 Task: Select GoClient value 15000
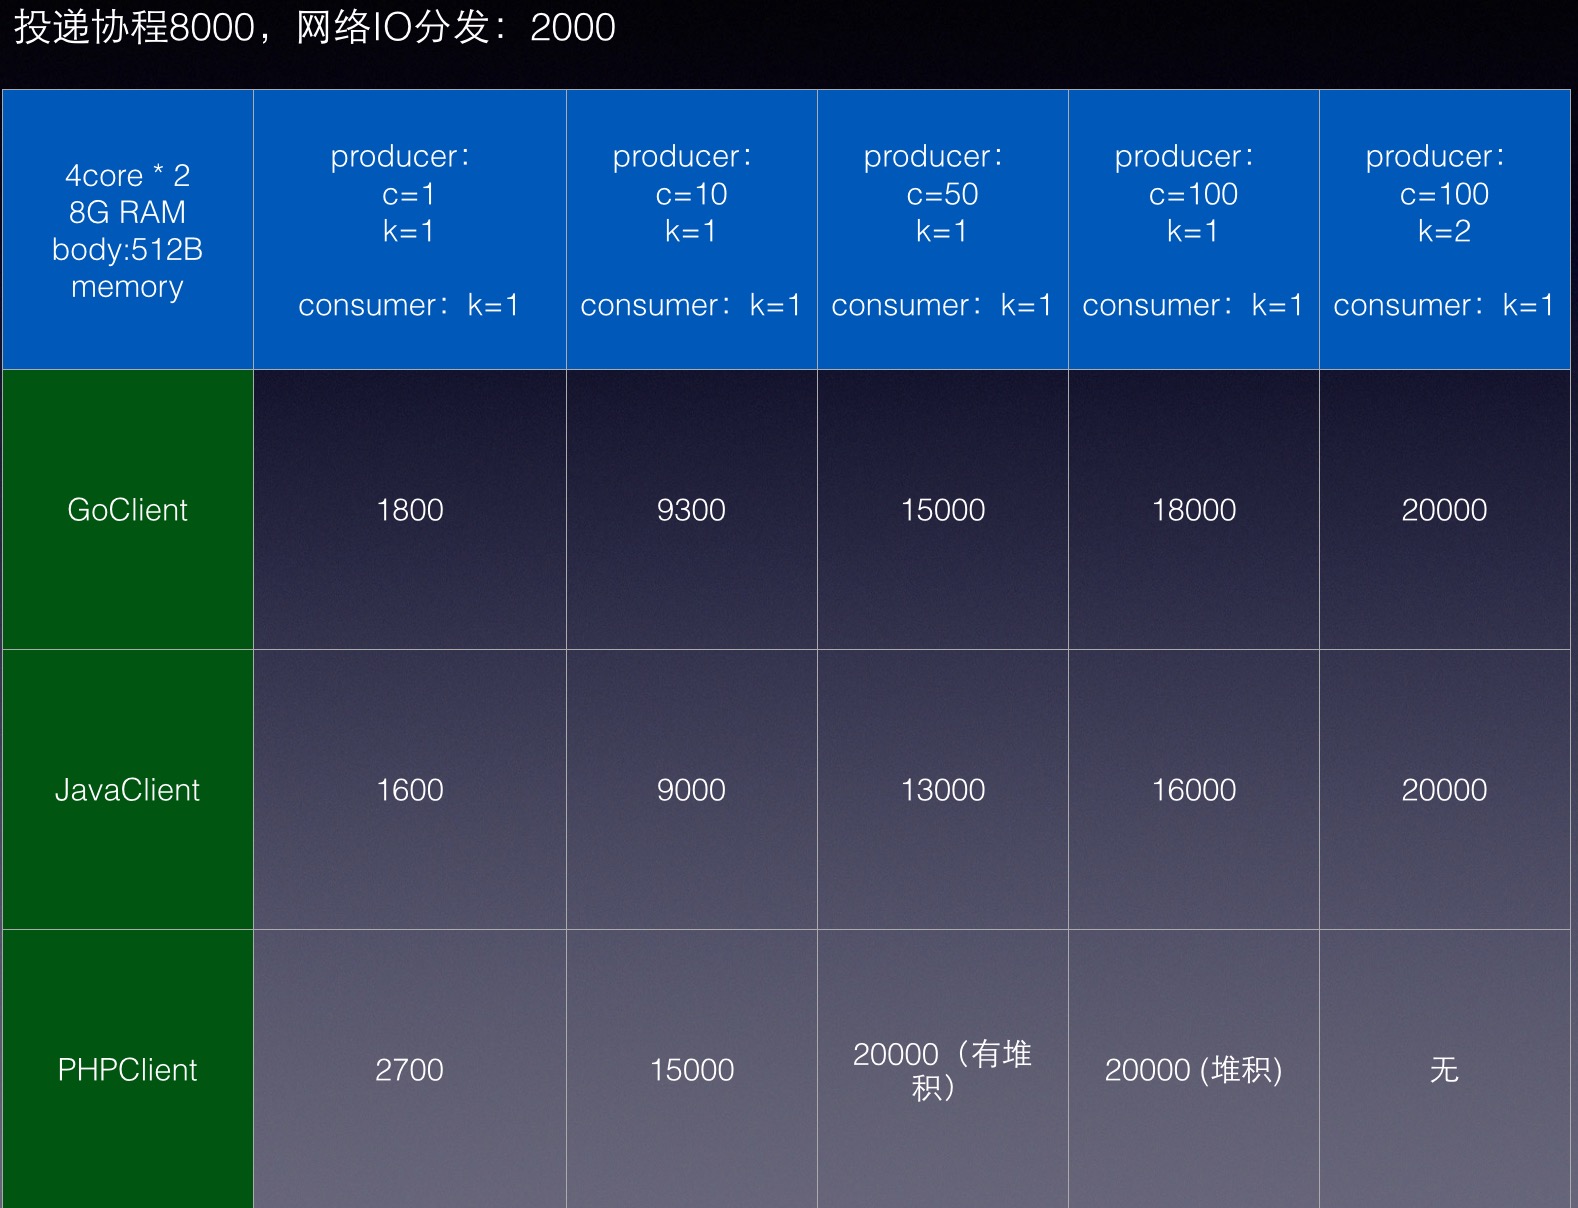pos(943,510)
